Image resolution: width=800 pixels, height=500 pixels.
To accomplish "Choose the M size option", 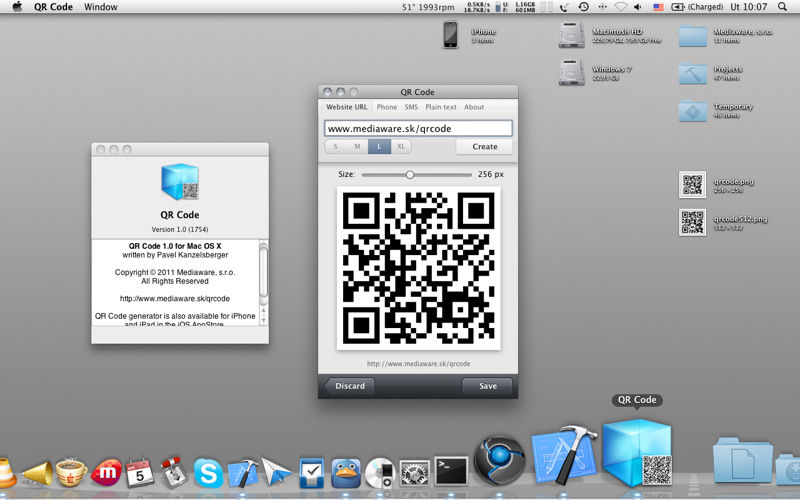I will coord(357,146).
